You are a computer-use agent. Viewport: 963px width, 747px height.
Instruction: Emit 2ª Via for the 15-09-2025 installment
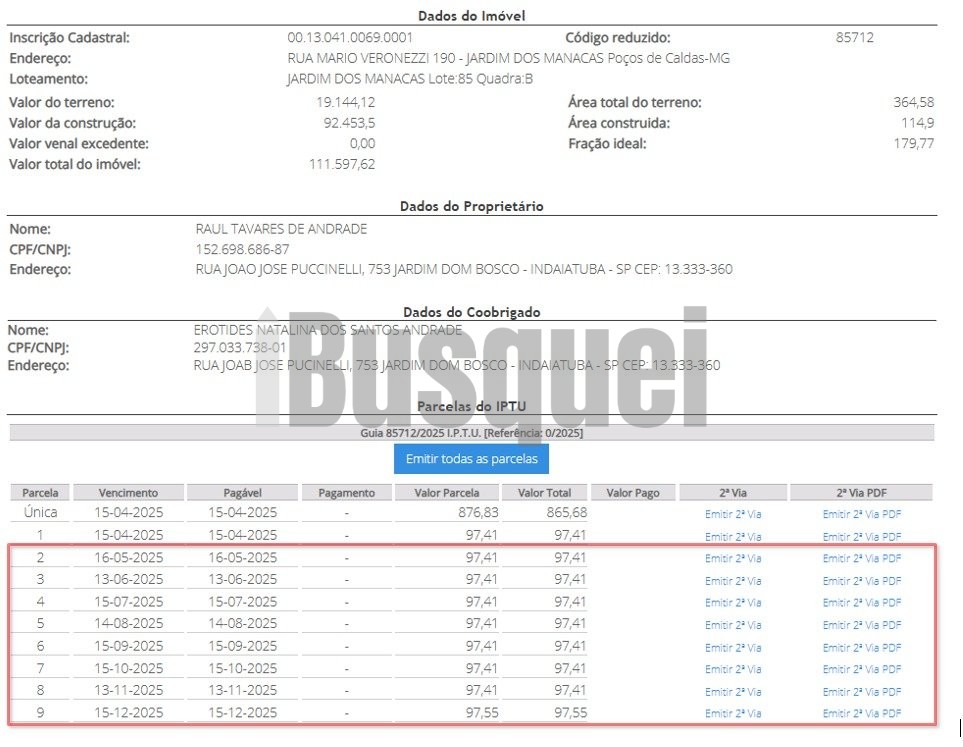pos(733,648)
